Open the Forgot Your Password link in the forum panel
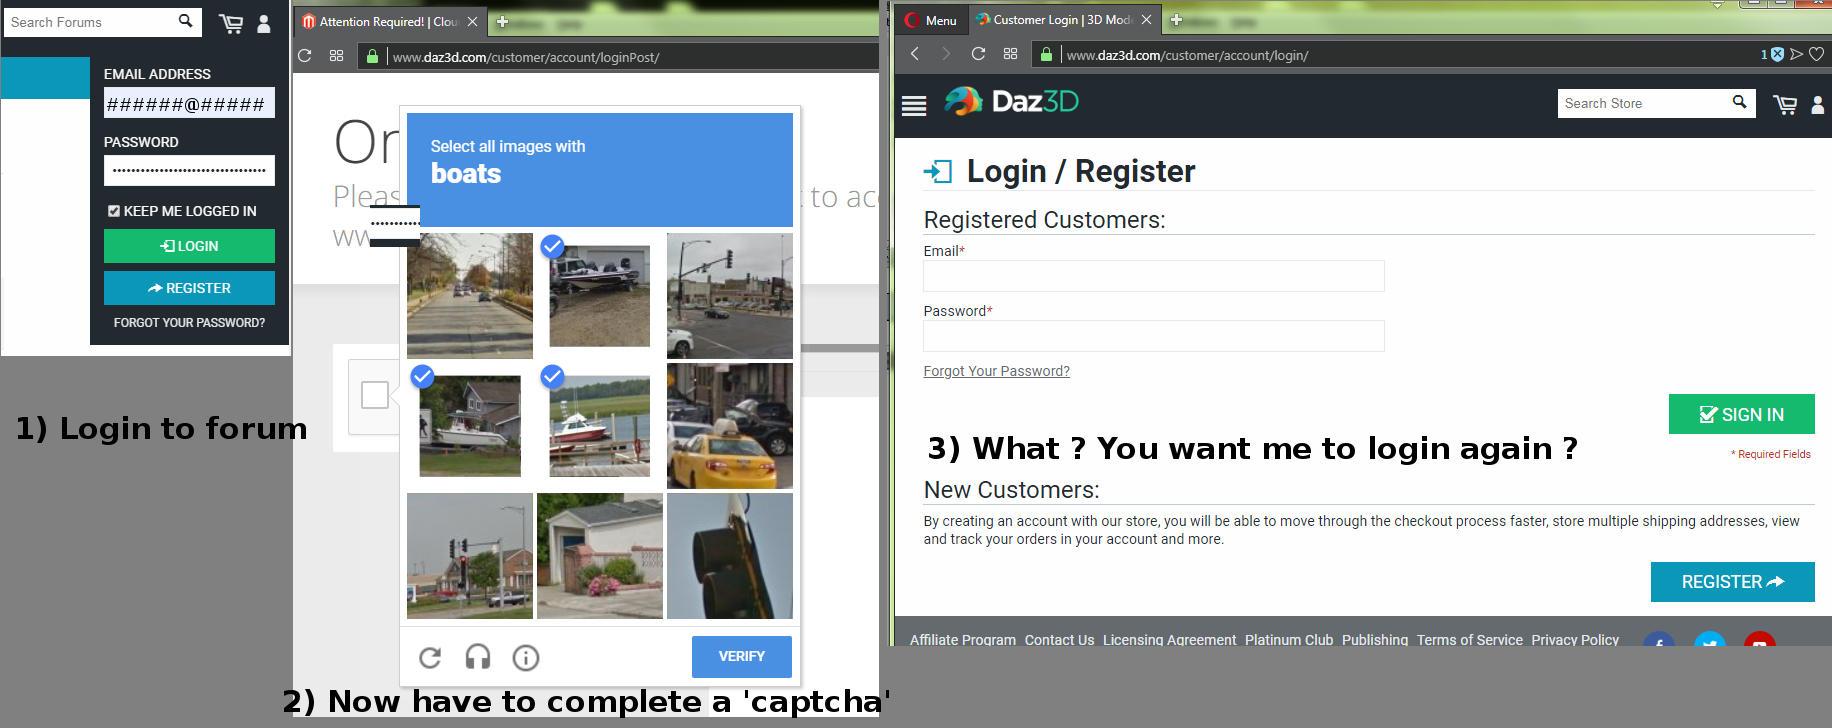Viewport: 1832px width, 728px height. pyautogui.click(x=189, y=323)
